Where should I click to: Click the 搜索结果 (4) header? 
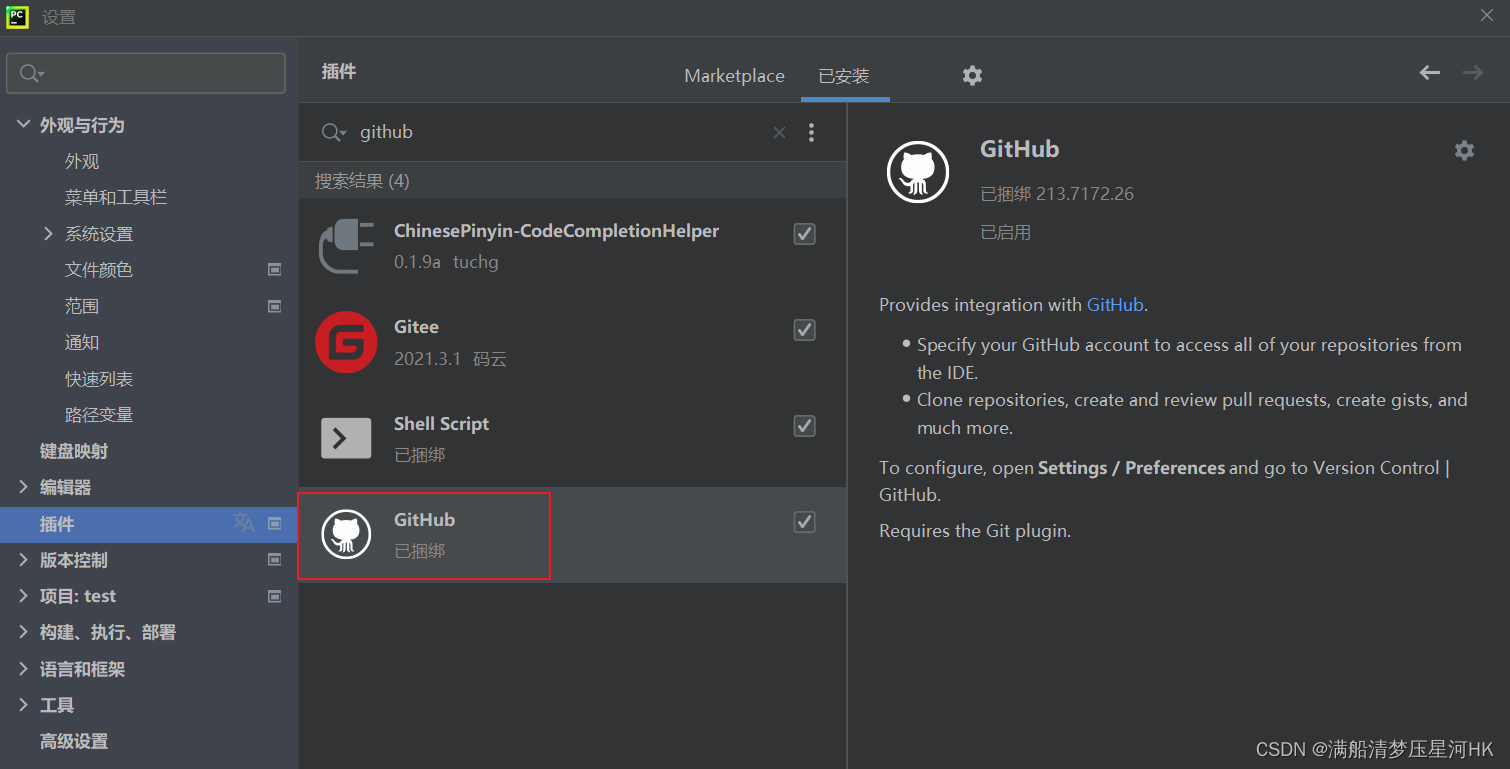[x=362, y=181]
